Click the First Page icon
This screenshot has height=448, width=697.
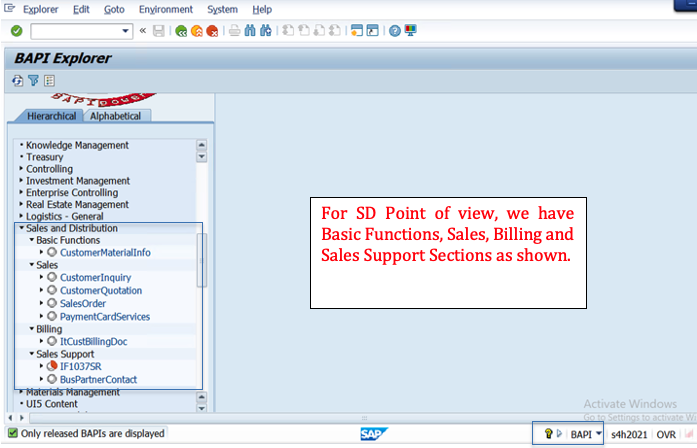(x=288, y=31)
